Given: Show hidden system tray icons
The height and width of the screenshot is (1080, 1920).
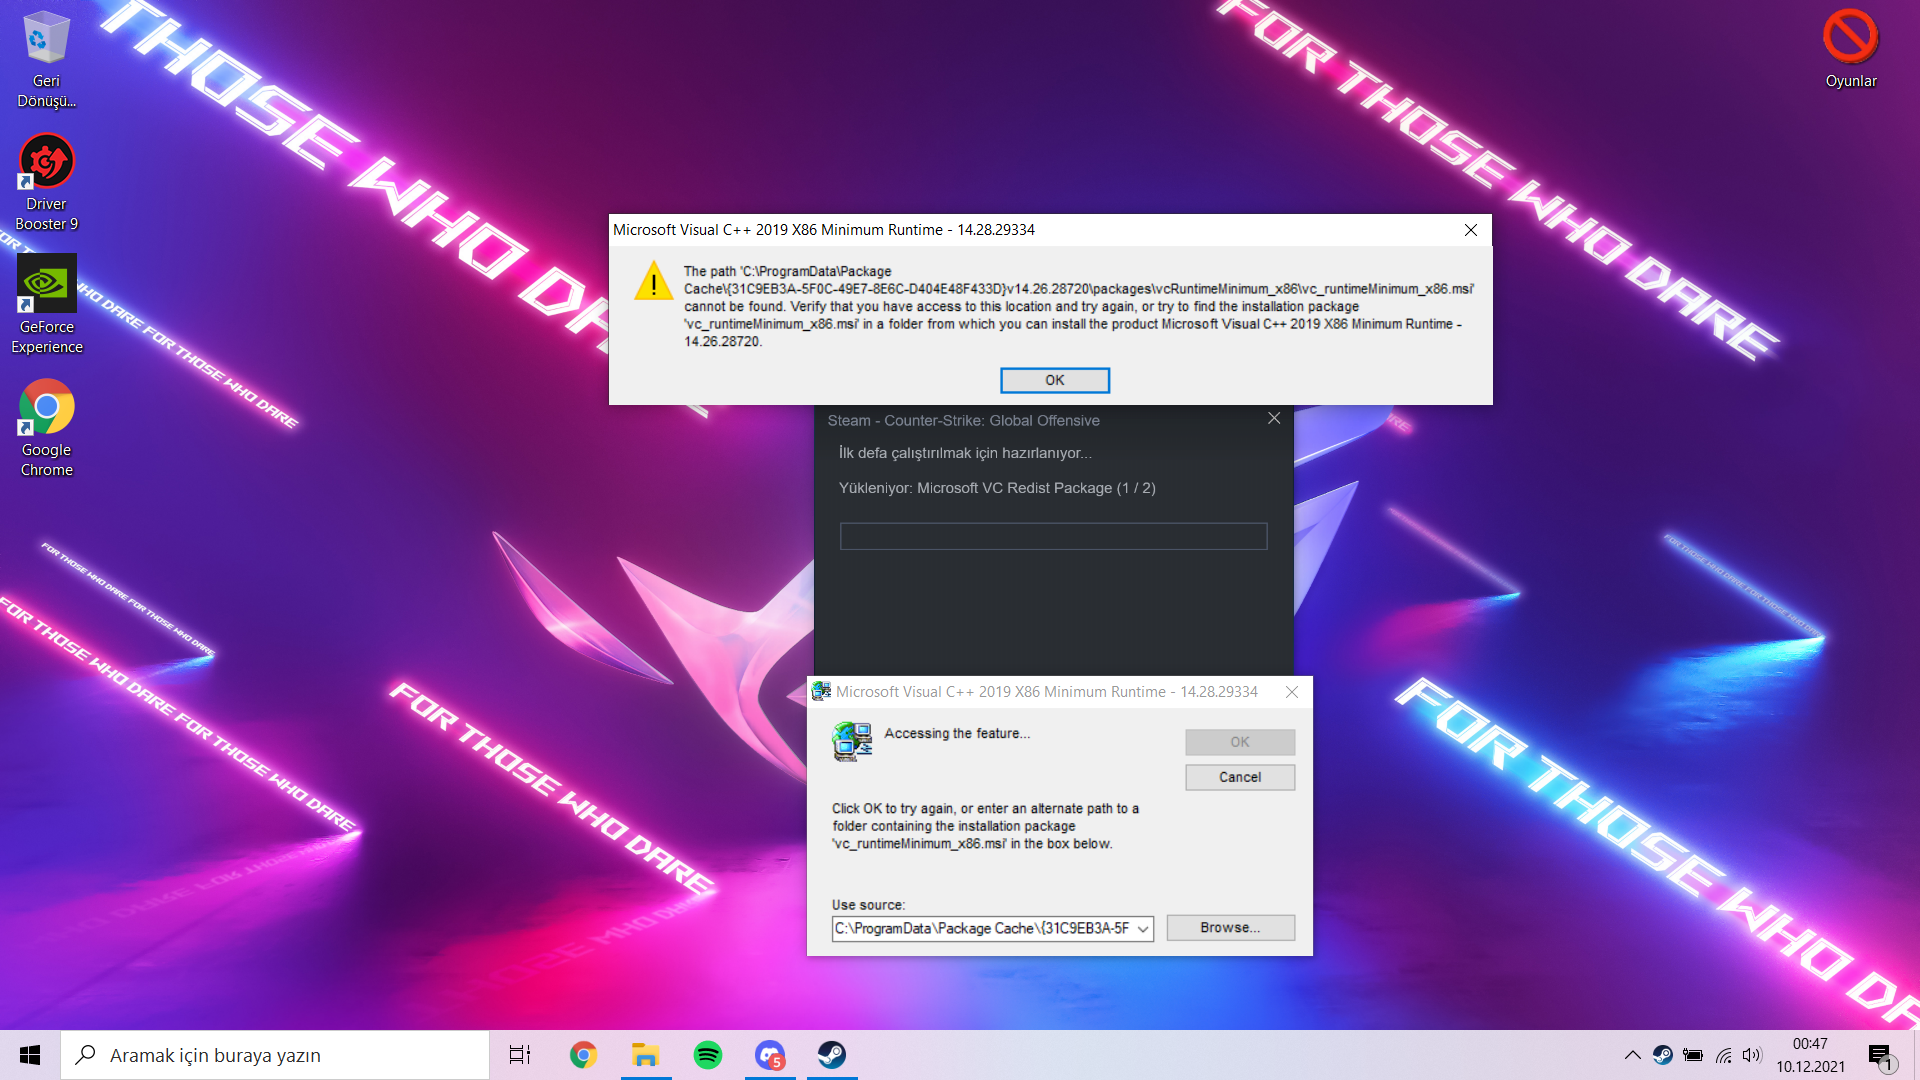Looking at the screenshot, I should coord(1632,1055).
